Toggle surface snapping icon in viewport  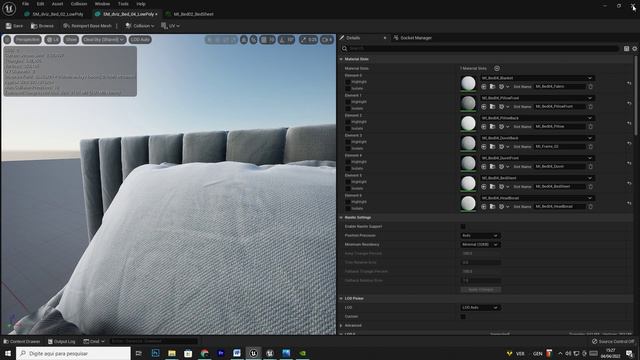coord(253,40)
